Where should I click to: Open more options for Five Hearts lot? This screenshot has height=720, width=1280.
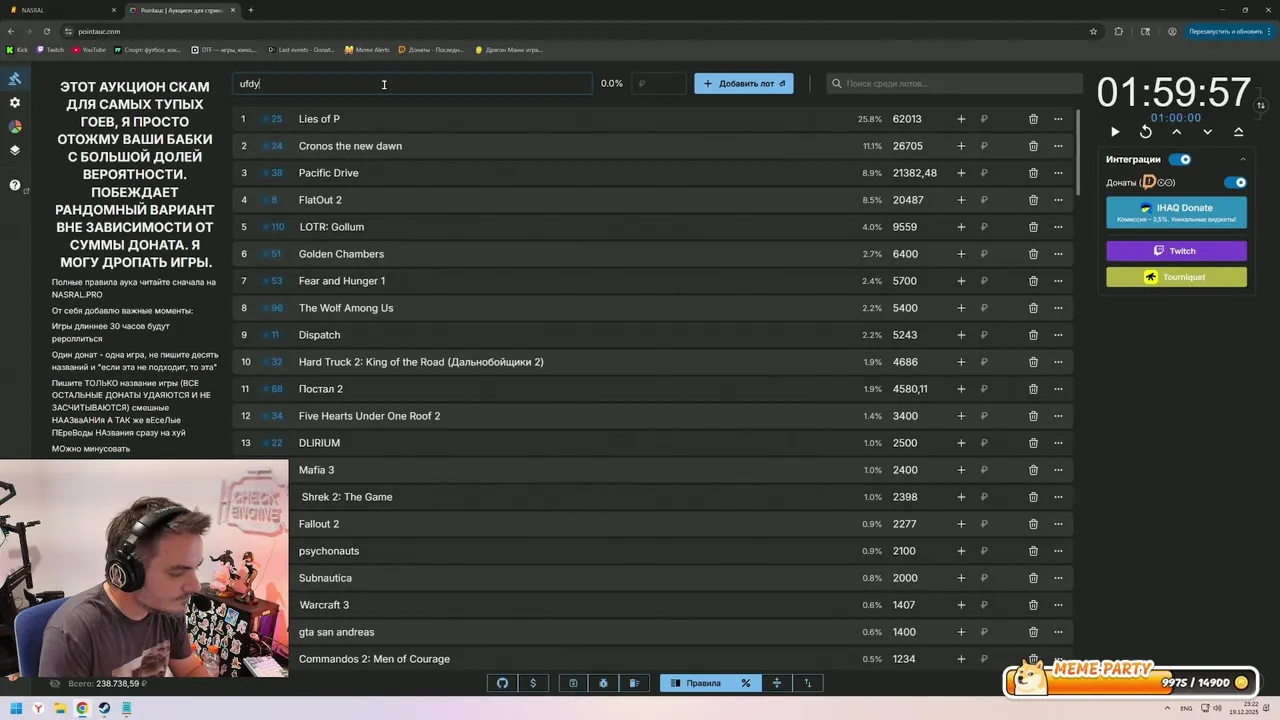1058,416
